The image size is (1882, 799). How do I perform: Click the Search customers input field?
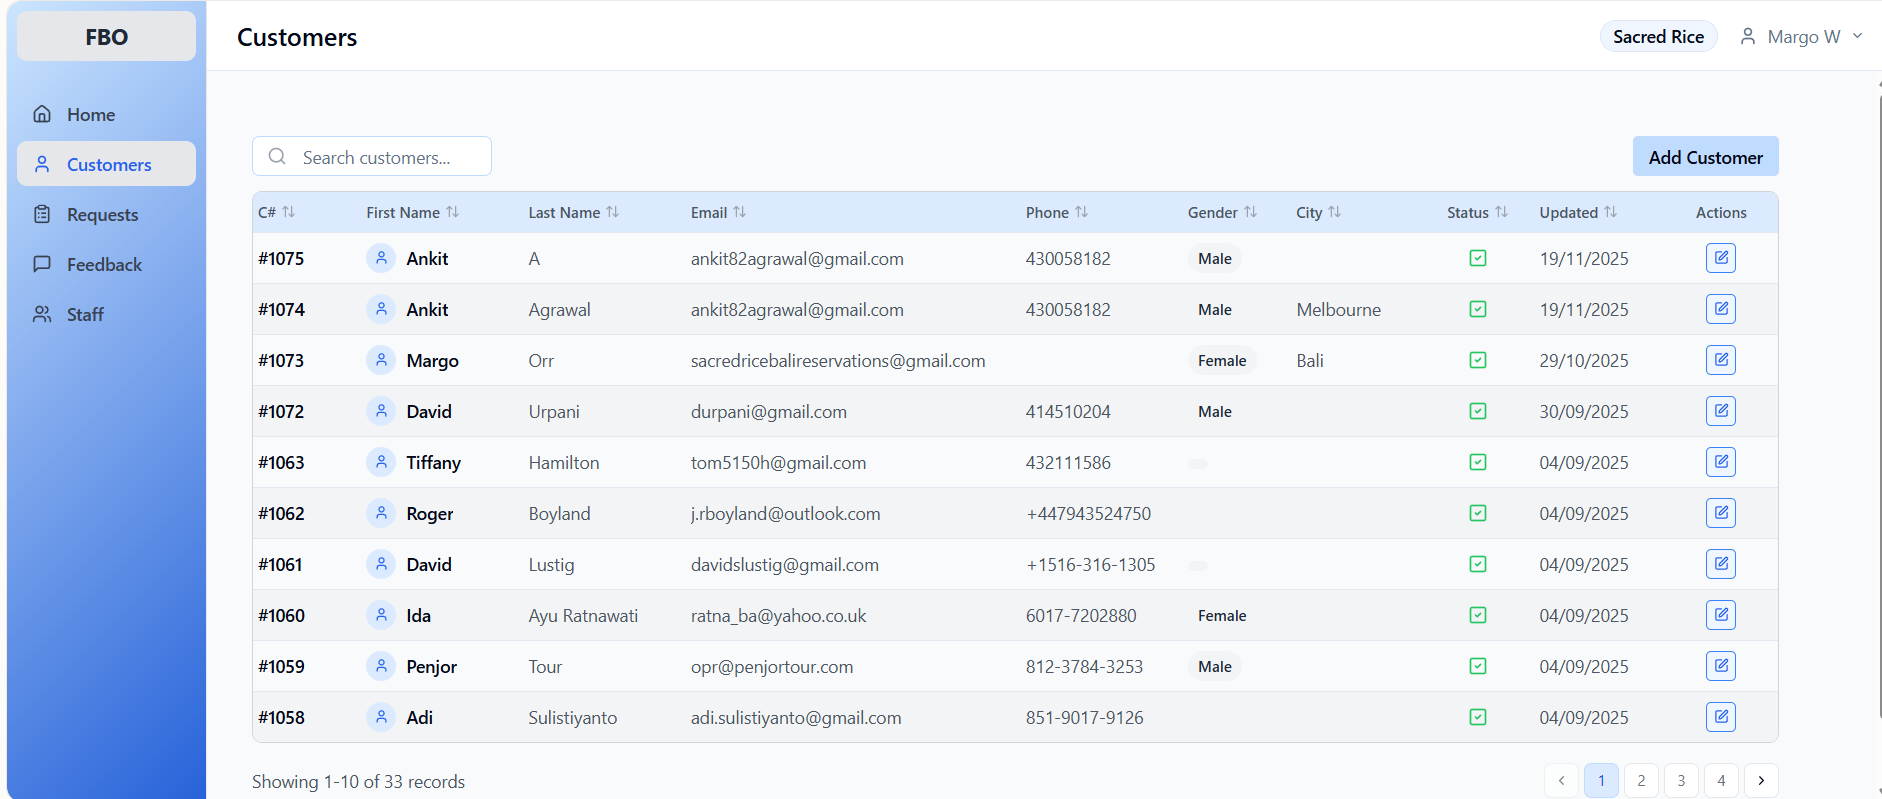coord(372,157)
